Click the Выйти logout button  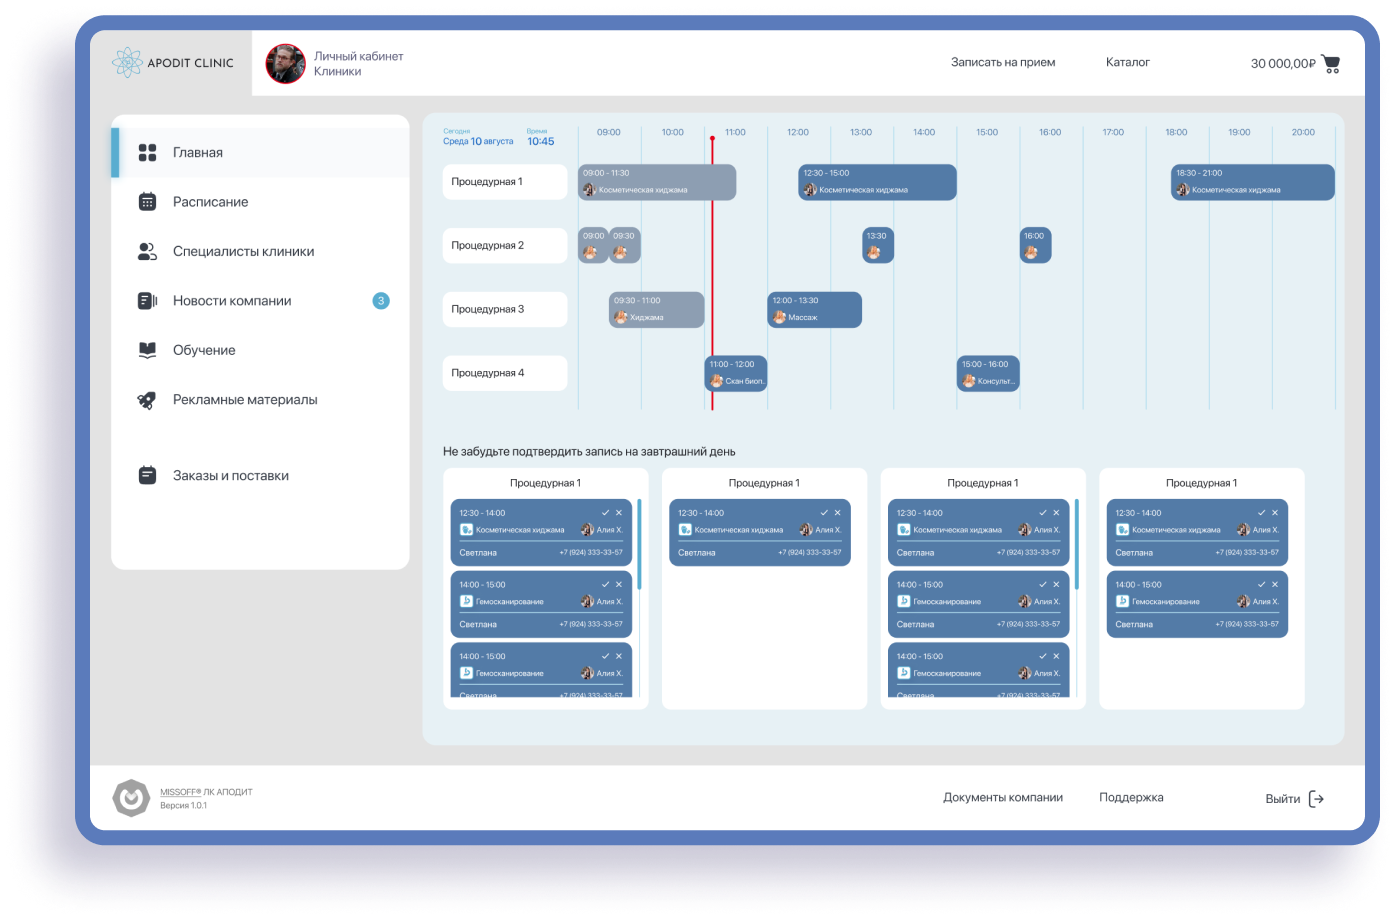pos(1294,799)
